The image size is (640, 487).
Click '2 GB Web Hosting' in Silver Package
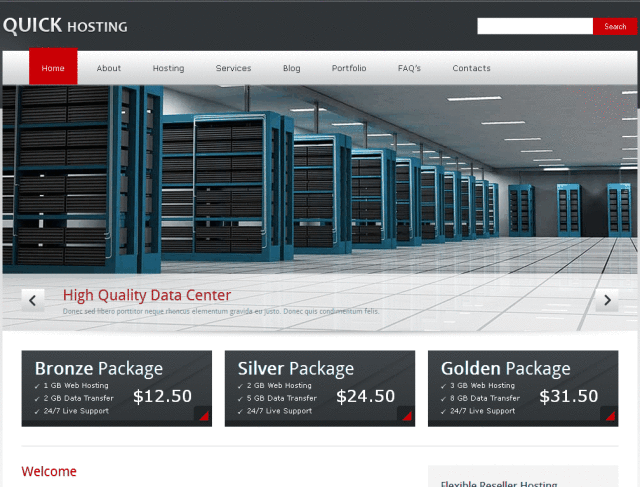point(279,385)
